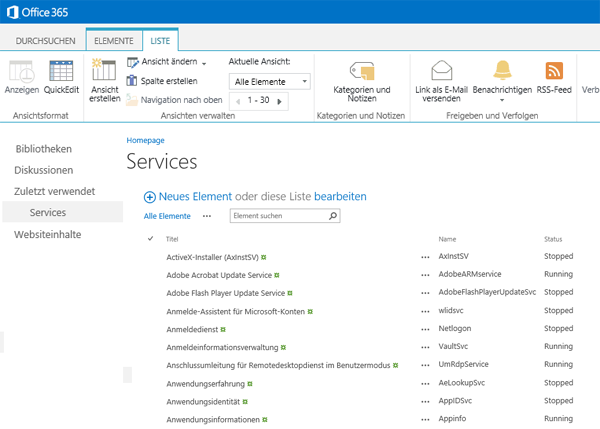The height and width of the screenshot is (429, 600).
Task: Open the Anwendungserfahrung item
Action: click(205, 384)
